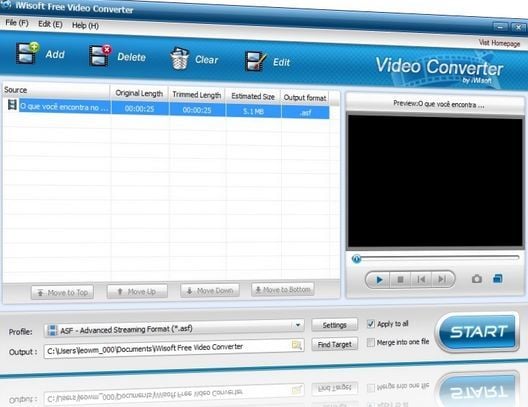Uncheck the Apply to all checkbox

pyautogui.click(x=370, y=324)
